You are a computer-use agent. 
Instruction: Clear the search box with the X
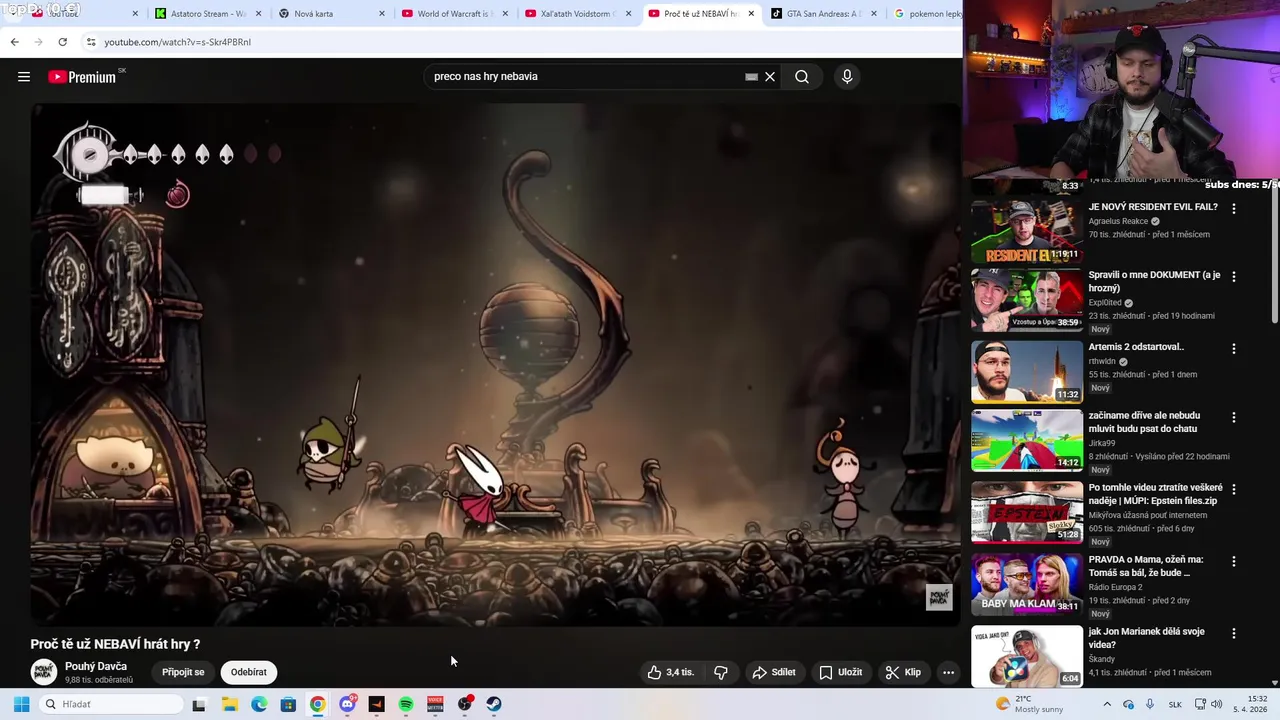pos(770,77)
